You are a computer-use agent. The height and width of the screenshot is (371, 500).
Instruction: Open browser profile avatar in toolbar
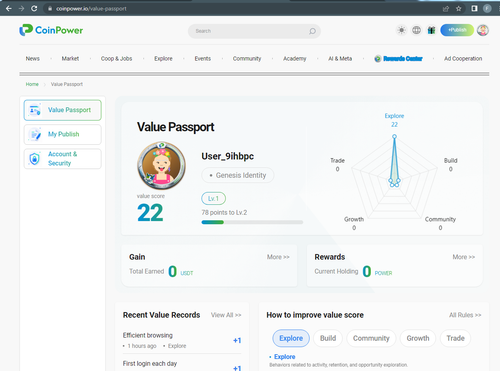tap(487, 9)
